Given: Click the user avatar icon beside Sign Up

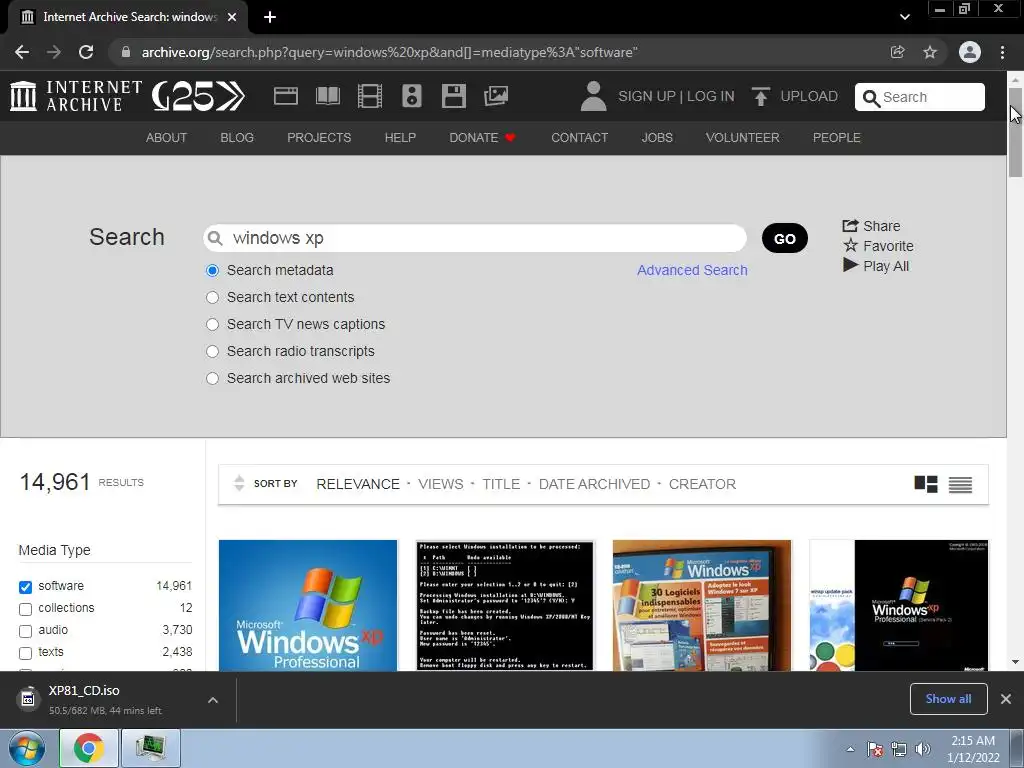Looking at the screenshot, I should click(593, 96).
